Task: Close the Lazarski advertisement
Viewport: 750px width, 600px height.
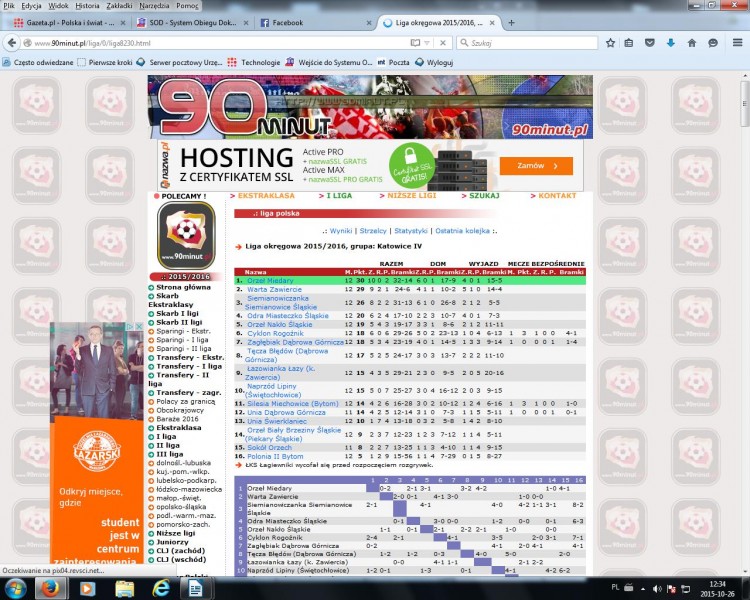Action: [139, 326]
